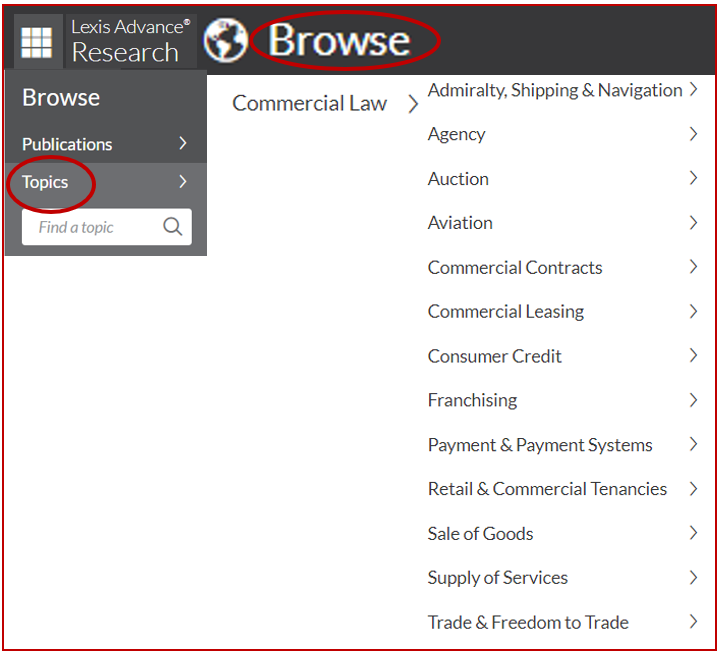Expand chevron for Sale of Goods

click(693, 533)
